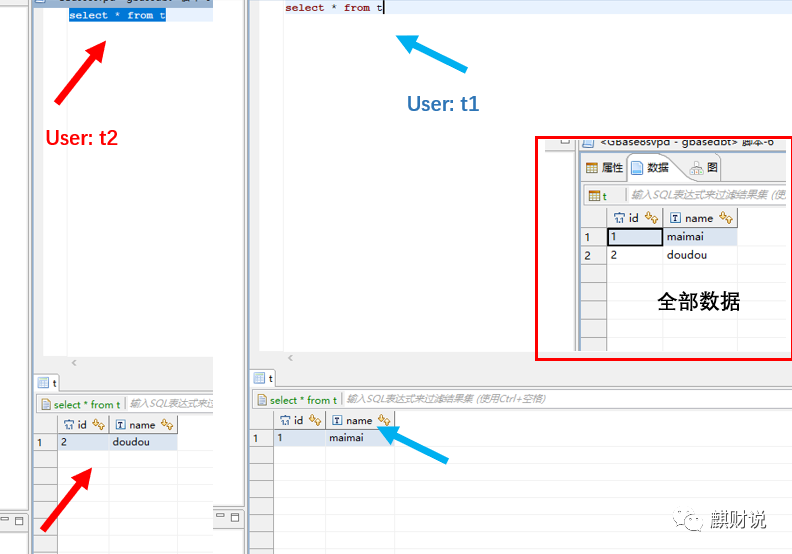Click 'select * from t' query label in t1's filter bar
Screen dimensions: 792x554
pos(303,400)
